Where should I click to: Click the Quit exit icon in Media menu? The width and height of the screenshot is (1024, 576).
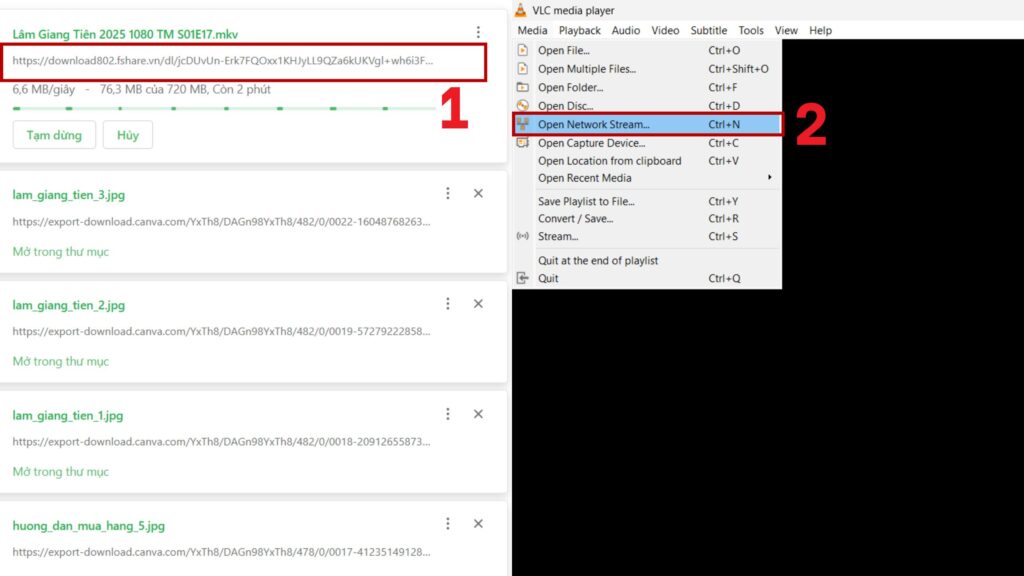click(x=522, y=278)
